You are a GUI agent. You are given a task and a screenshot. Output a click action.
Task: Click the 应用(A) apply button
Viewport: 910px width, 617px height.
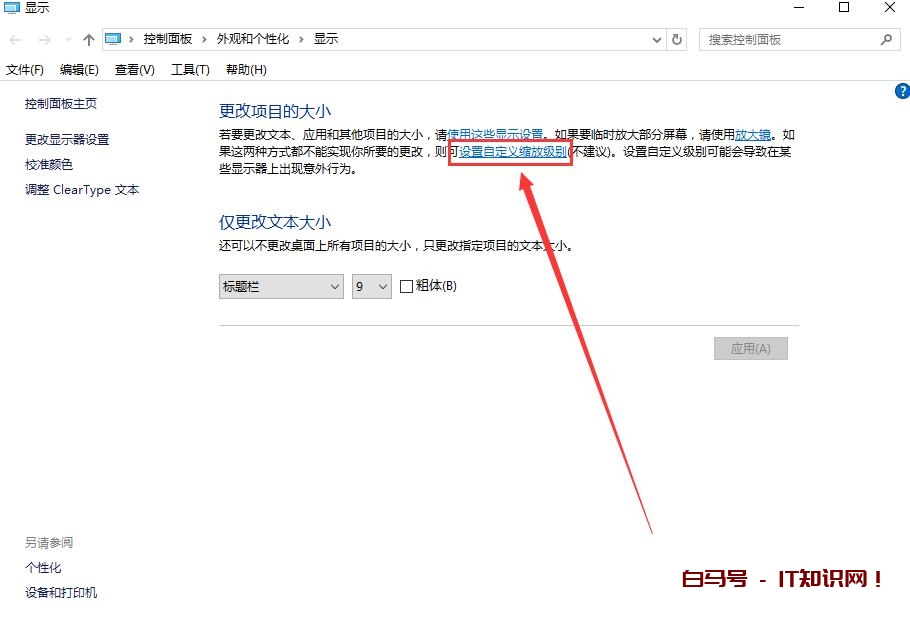click(x=750, y=348)
